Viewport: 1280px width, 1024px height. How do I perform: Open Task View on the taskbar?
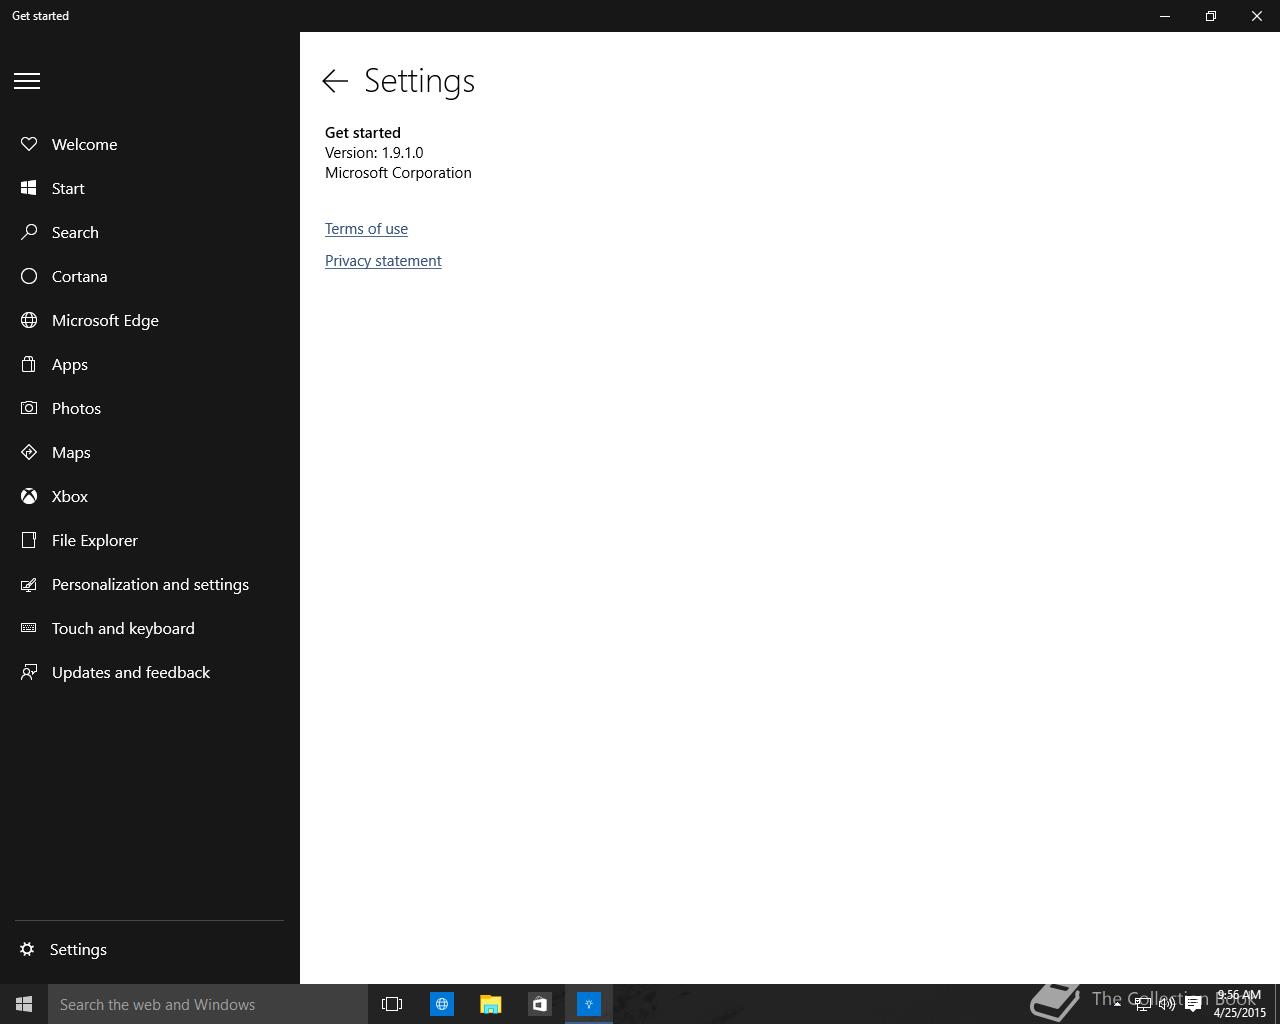coord(392,1004)
